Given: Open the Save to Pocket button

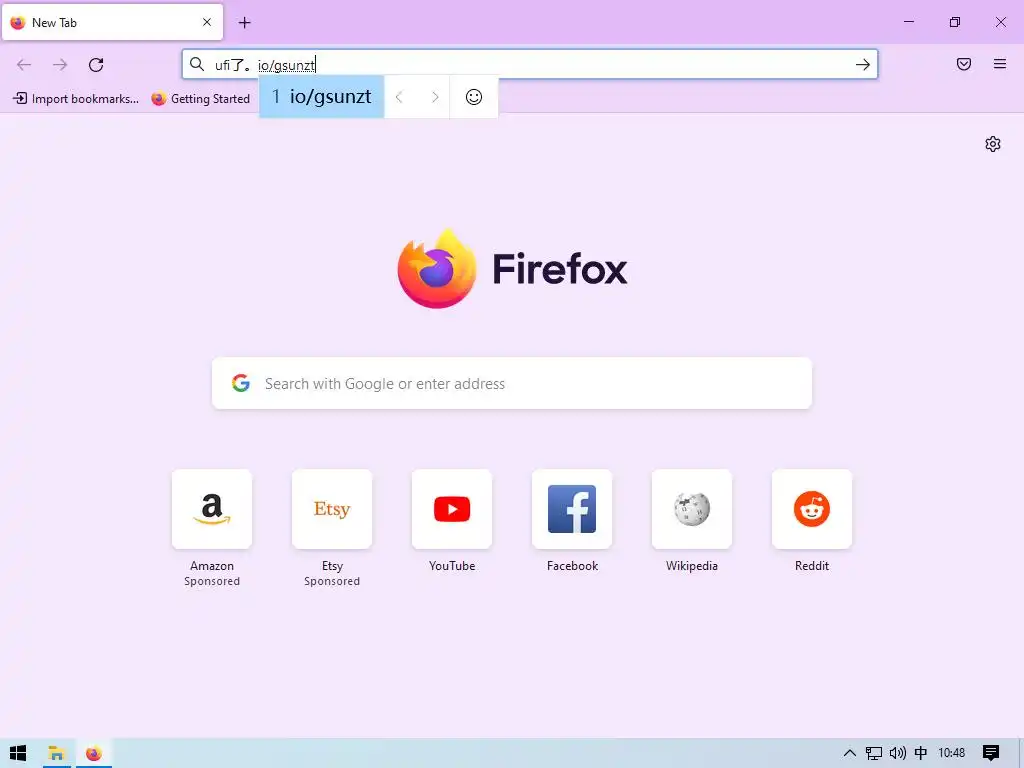Looking at the screenshot, I should click(x=964, y=64).
